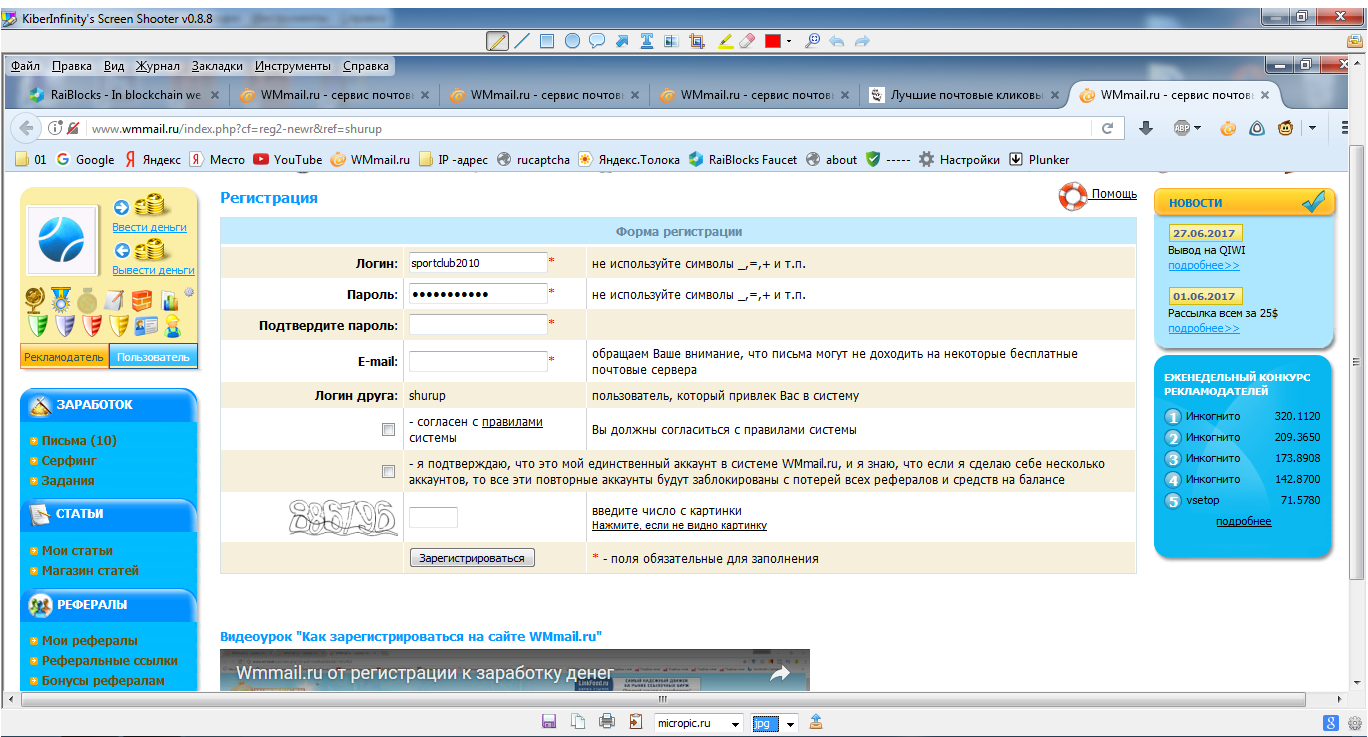Open the Файл menu
This screenshot has height=737, width=1368.
click(x=25, y=66)
